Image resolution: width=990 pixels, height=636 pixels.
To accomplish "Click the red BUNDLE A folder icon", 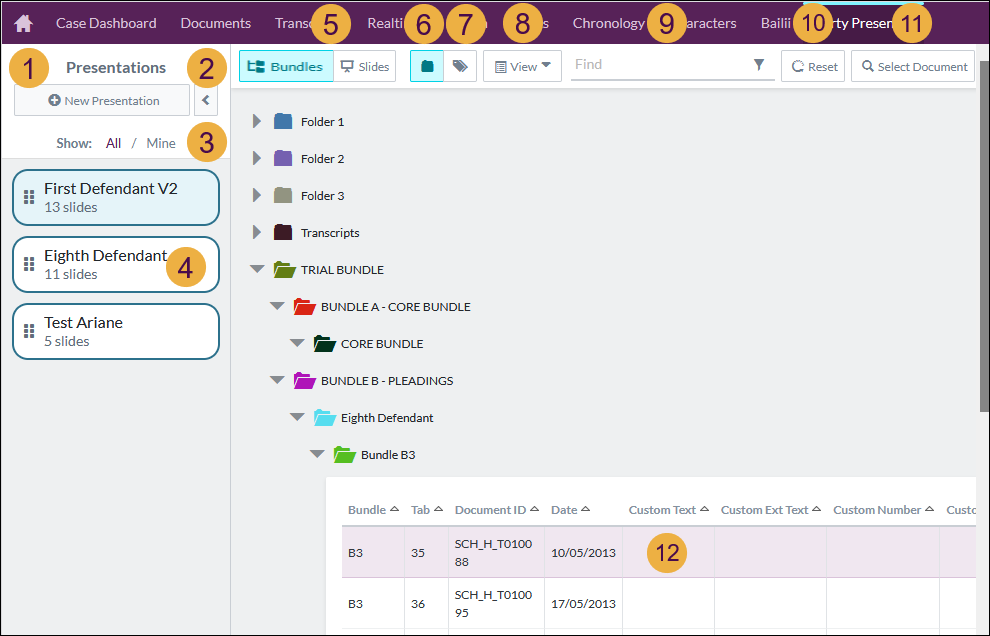I will pos(304,307).
